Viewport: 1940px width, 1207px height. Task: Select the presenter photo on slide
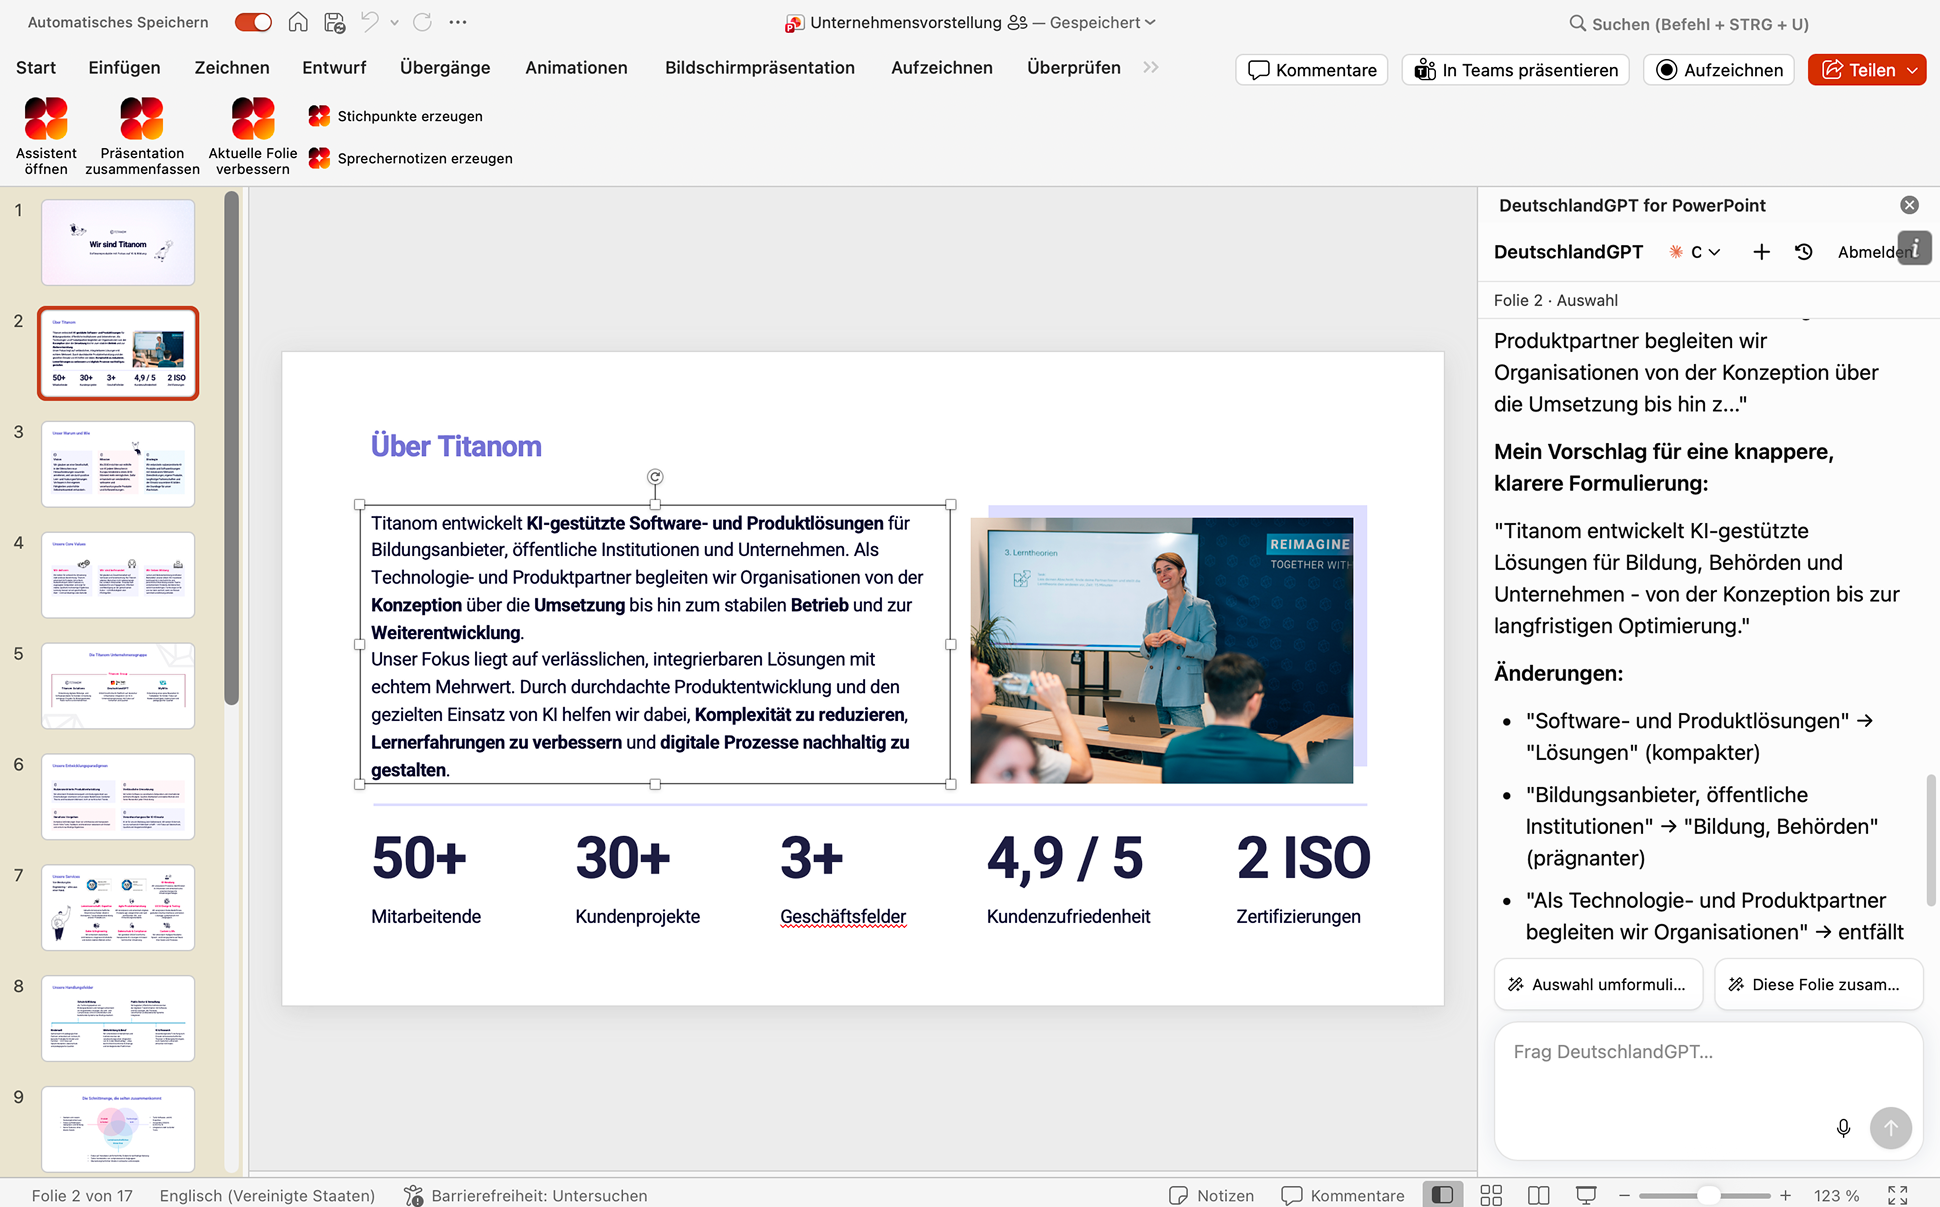point(1161,650)
